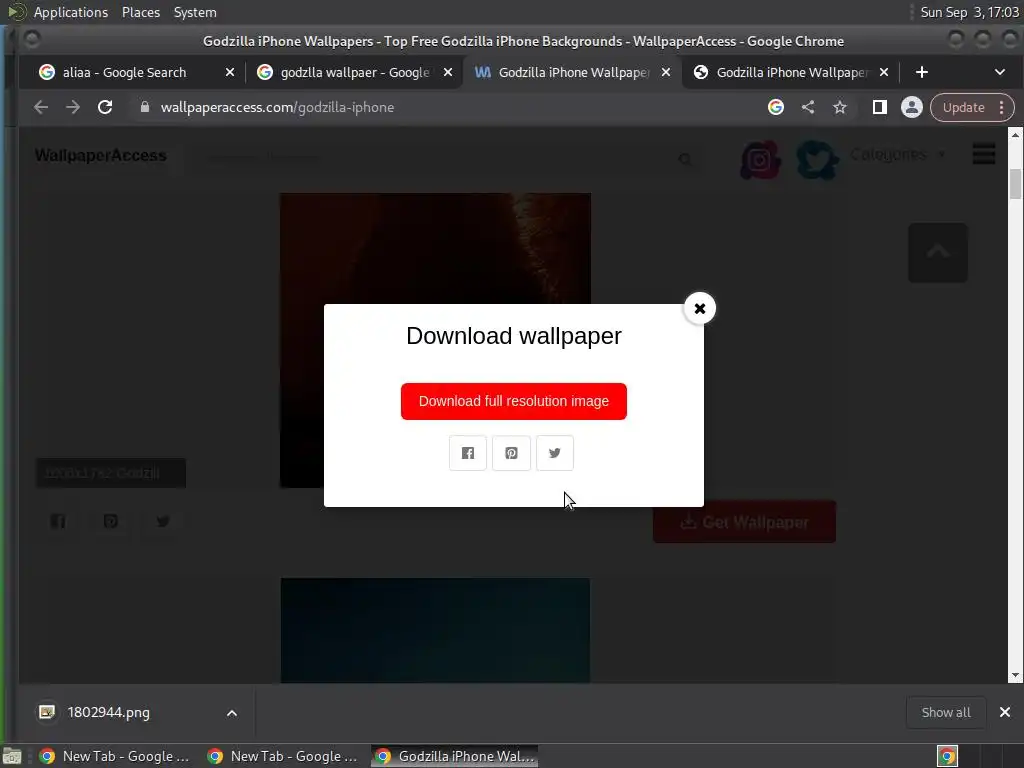Reload the wallpaperaccess page
This screenshot has height=768, width=1024.
click(x=105, y=107)
